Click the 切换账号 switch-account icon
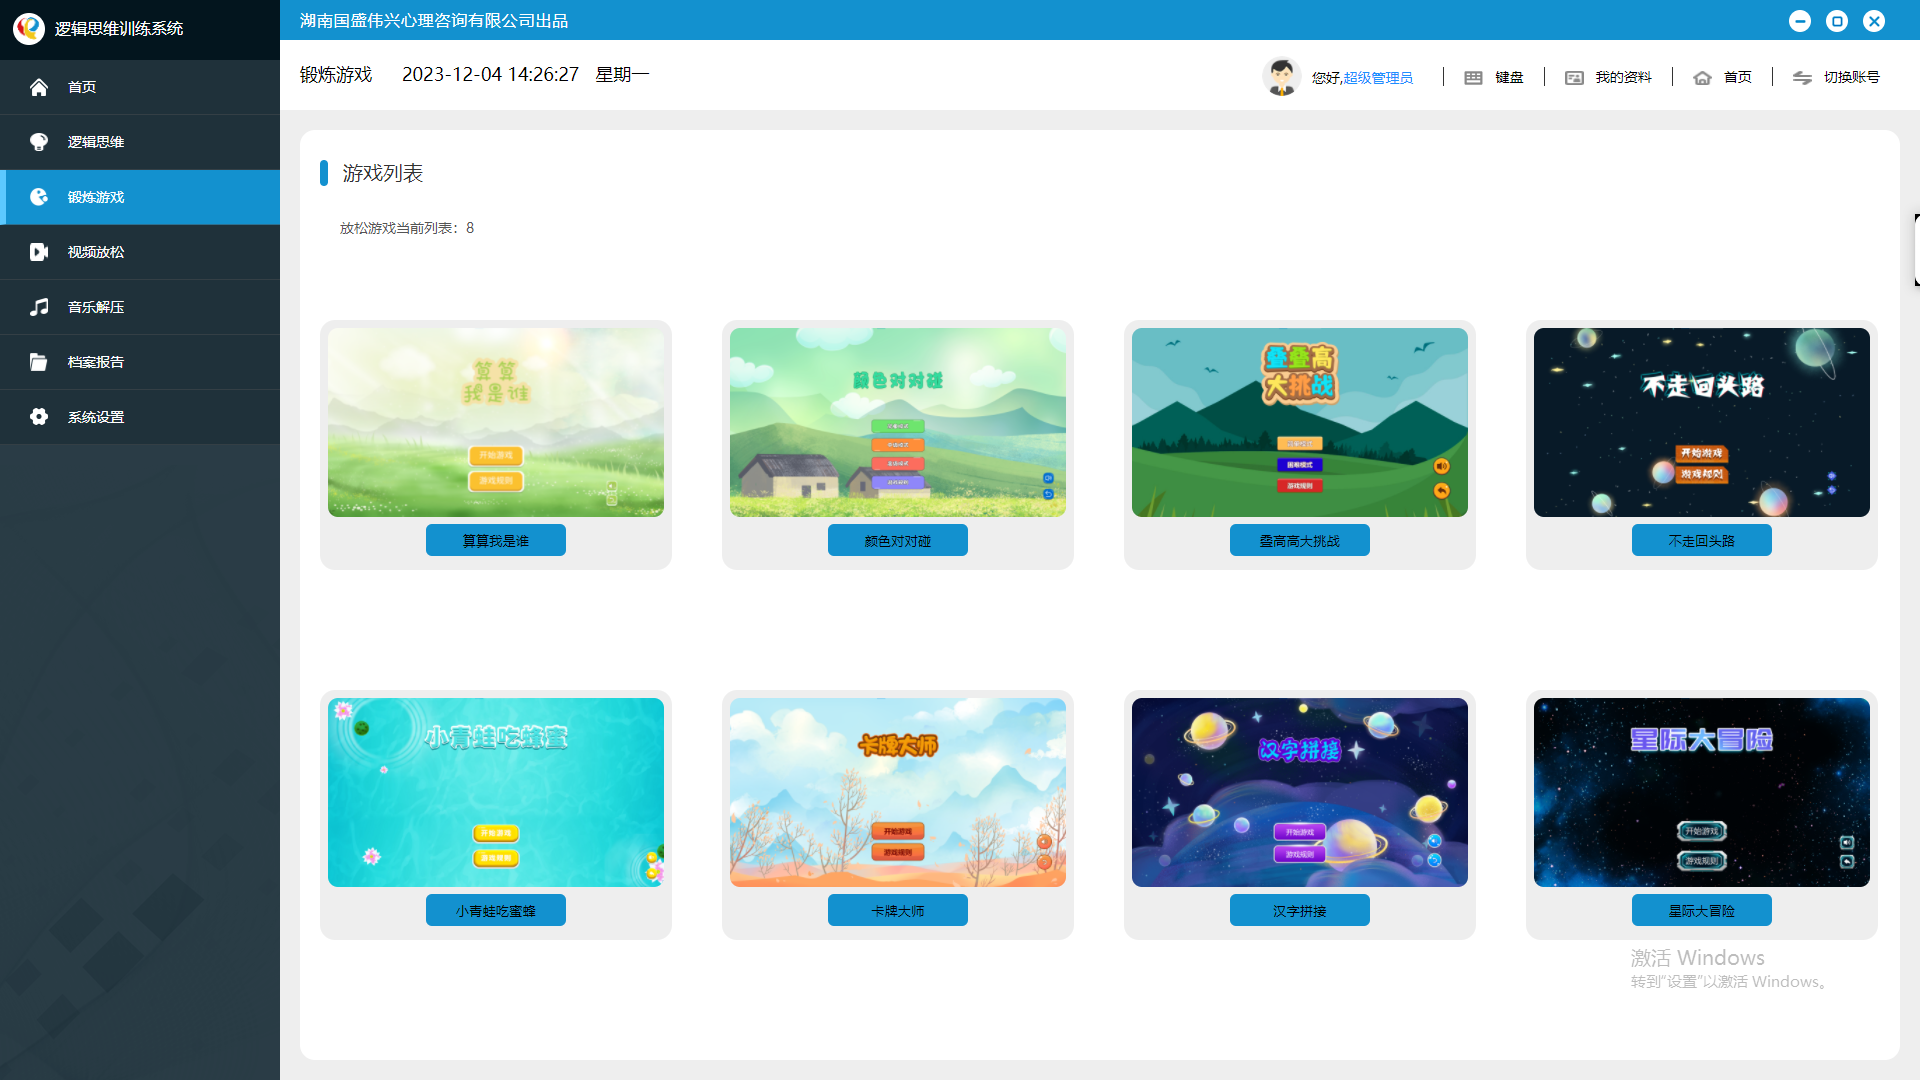The height and width of the screenshot is (1080, 1920). point(1802,78)
